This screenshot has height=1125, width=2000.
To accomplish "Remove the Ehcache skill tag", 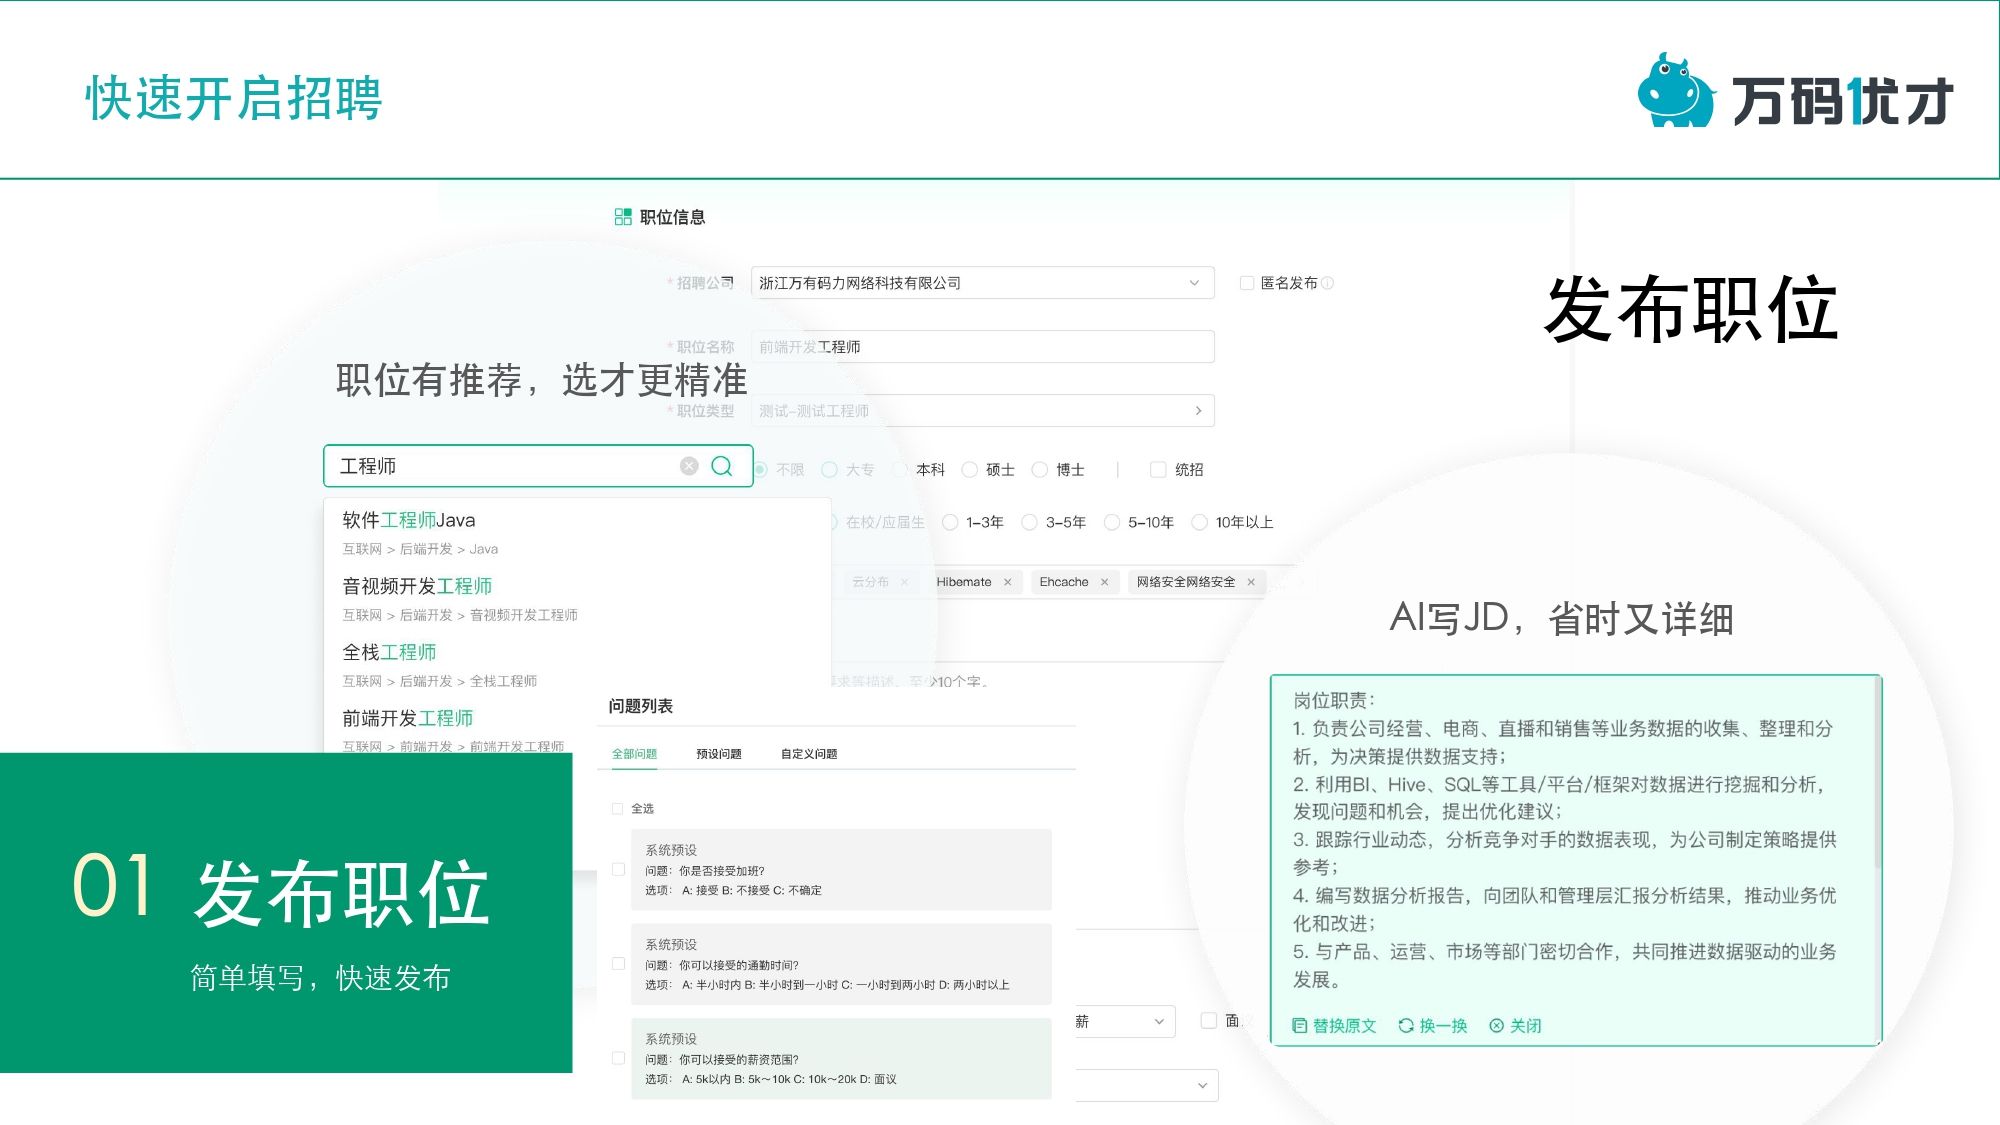I will (1104, 582).
